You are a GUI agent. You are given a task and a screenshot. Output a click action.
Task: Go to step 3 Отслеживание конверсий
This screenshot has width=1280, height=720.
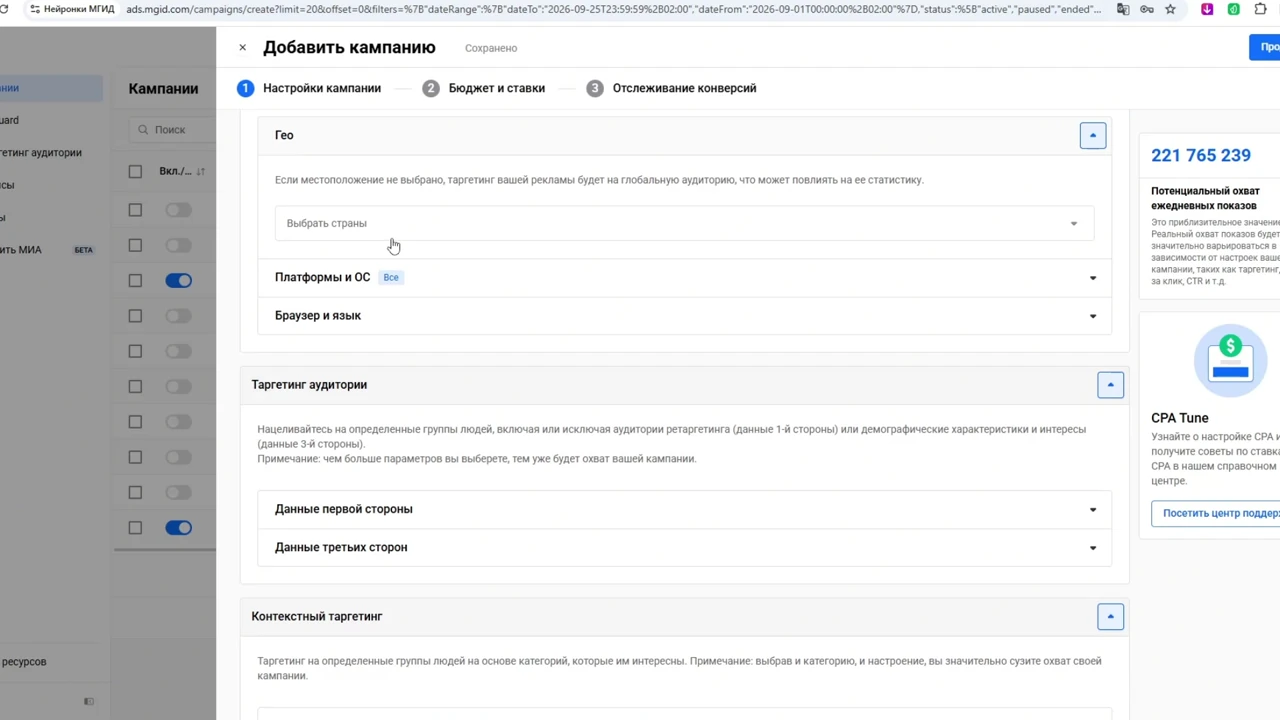point(672,88)
